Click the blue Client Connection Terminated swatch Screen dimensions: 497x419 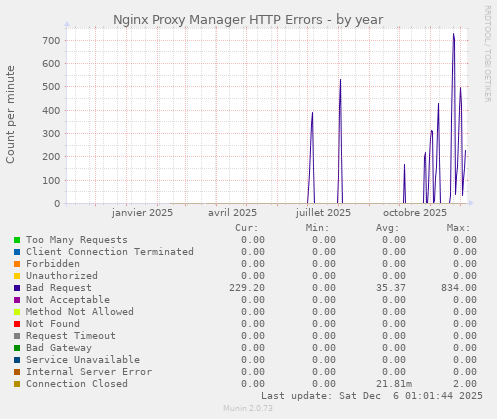tap(17, 252)
